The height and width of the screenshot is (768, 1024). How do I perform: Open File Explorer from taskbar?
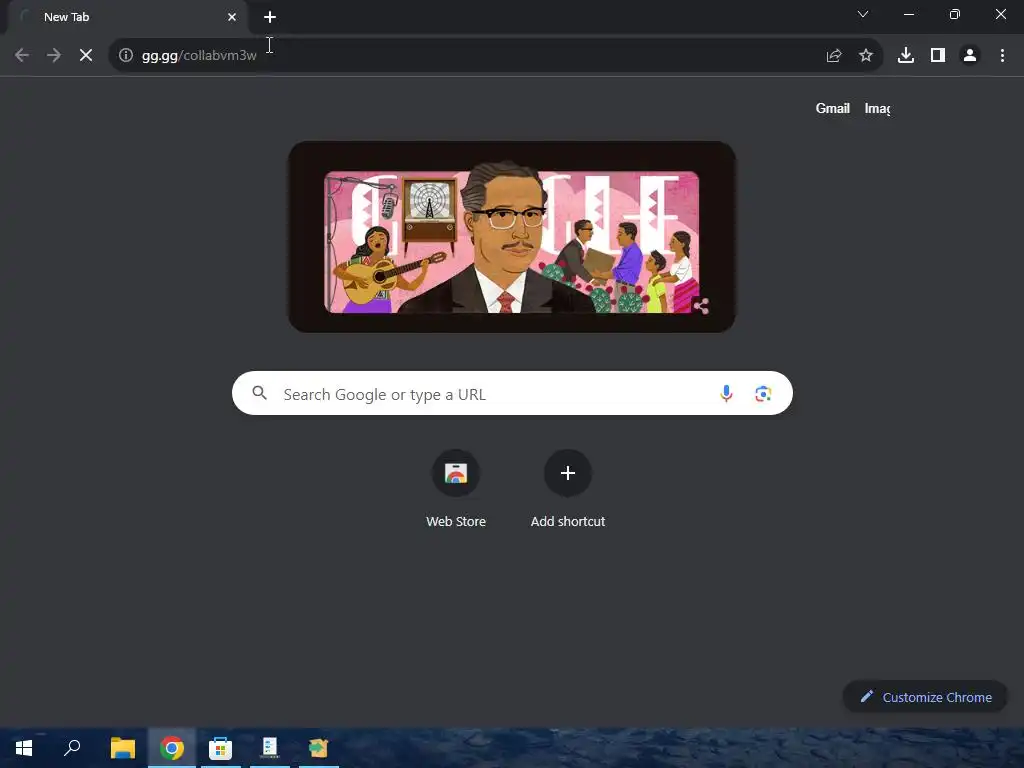[122, 748]
